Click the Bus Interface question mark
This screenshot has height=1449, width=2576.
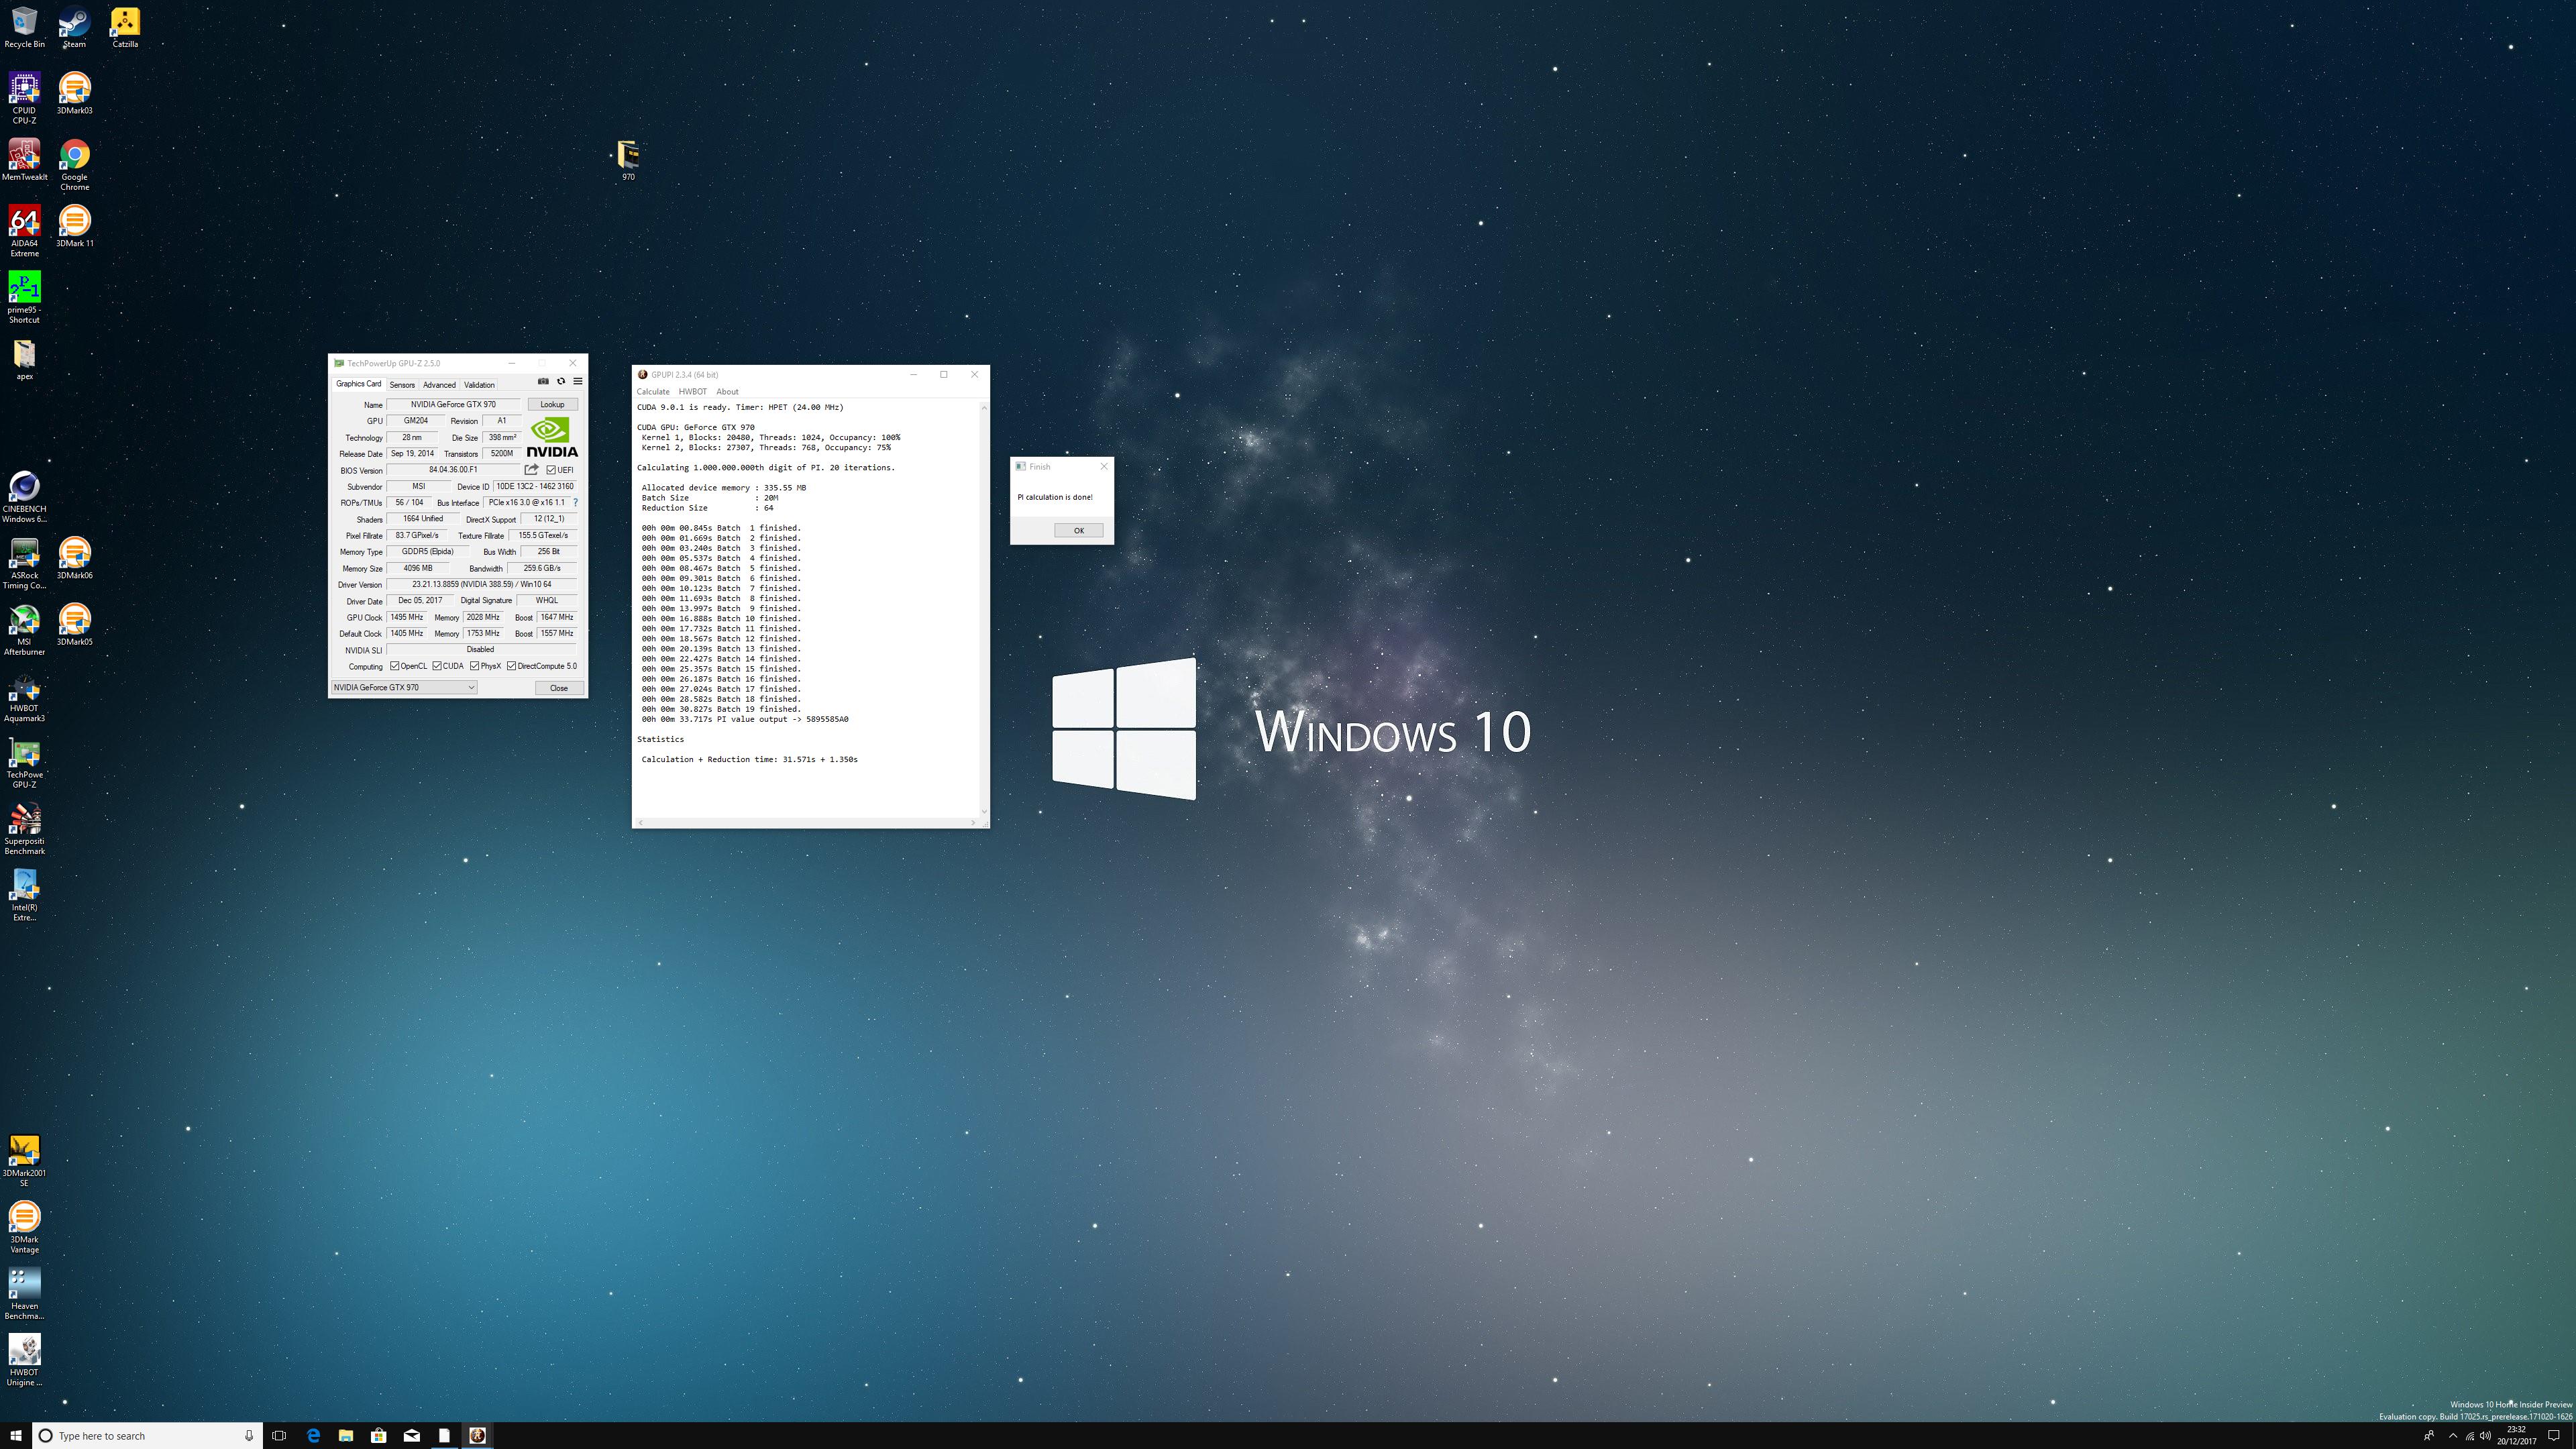(575, 502)
